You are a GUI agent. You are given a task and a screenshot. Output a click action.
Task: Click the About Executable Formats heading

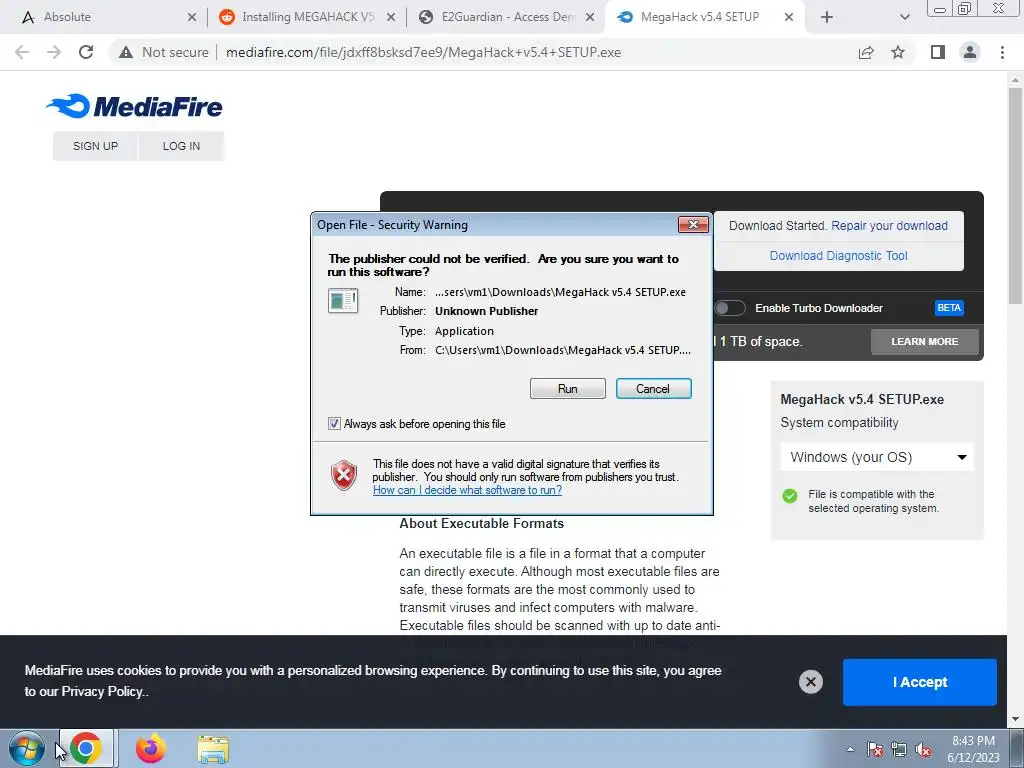coord(481,523)
